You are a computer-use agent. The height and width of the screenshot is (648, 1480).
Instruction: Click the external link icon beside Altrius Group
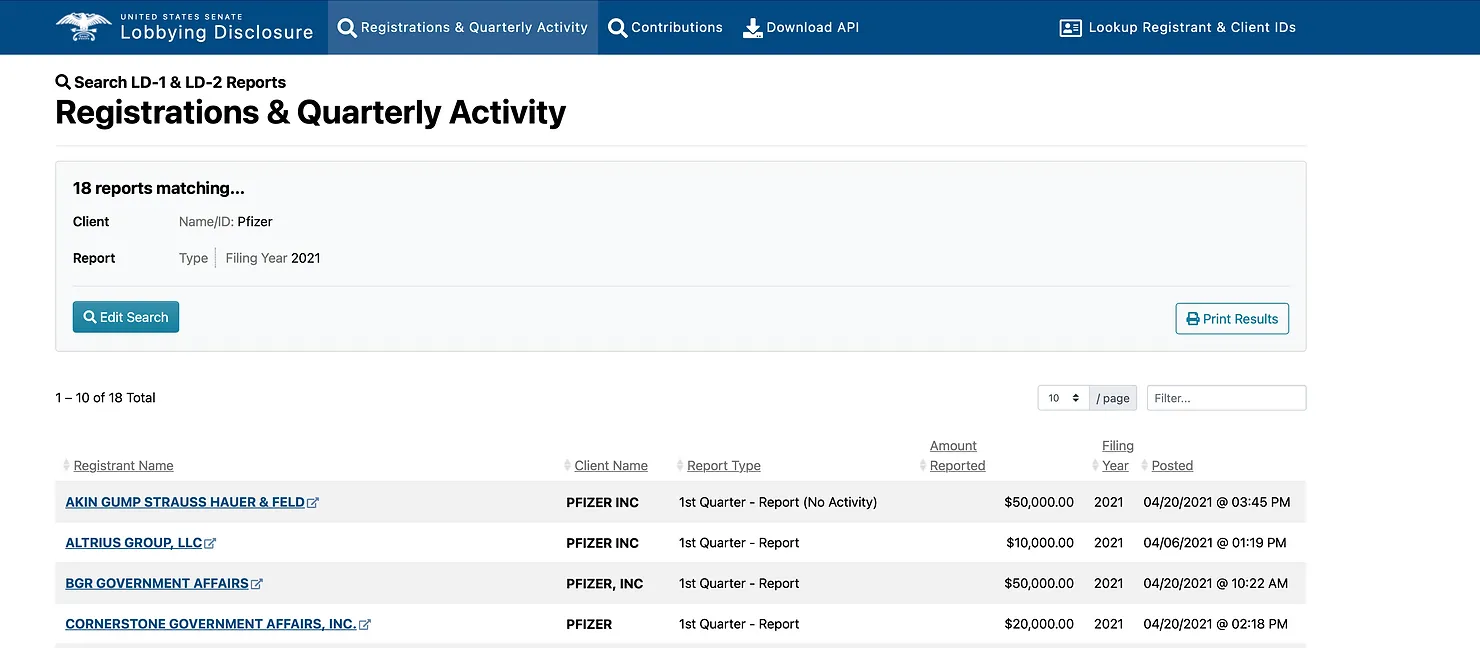(x=210, y=544)
